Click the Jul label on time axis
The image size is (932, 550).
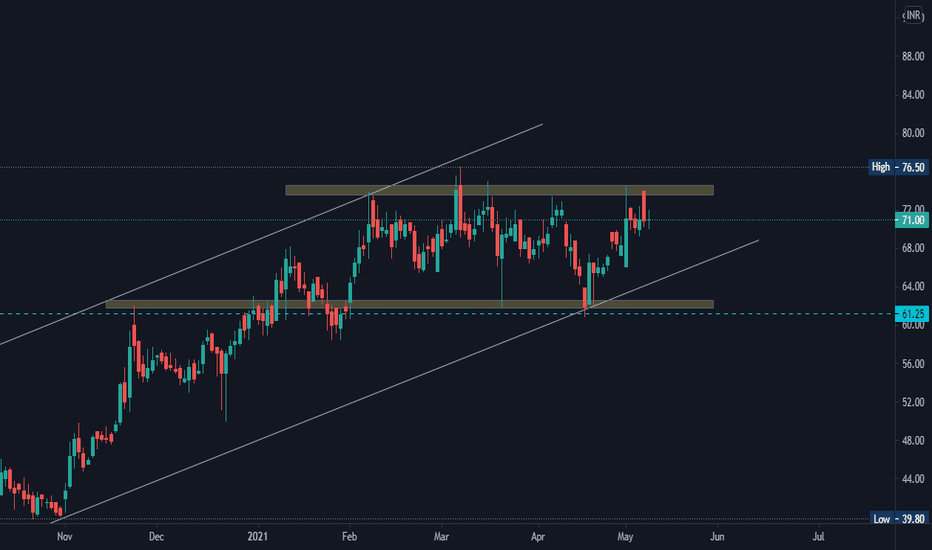point(818,536)
